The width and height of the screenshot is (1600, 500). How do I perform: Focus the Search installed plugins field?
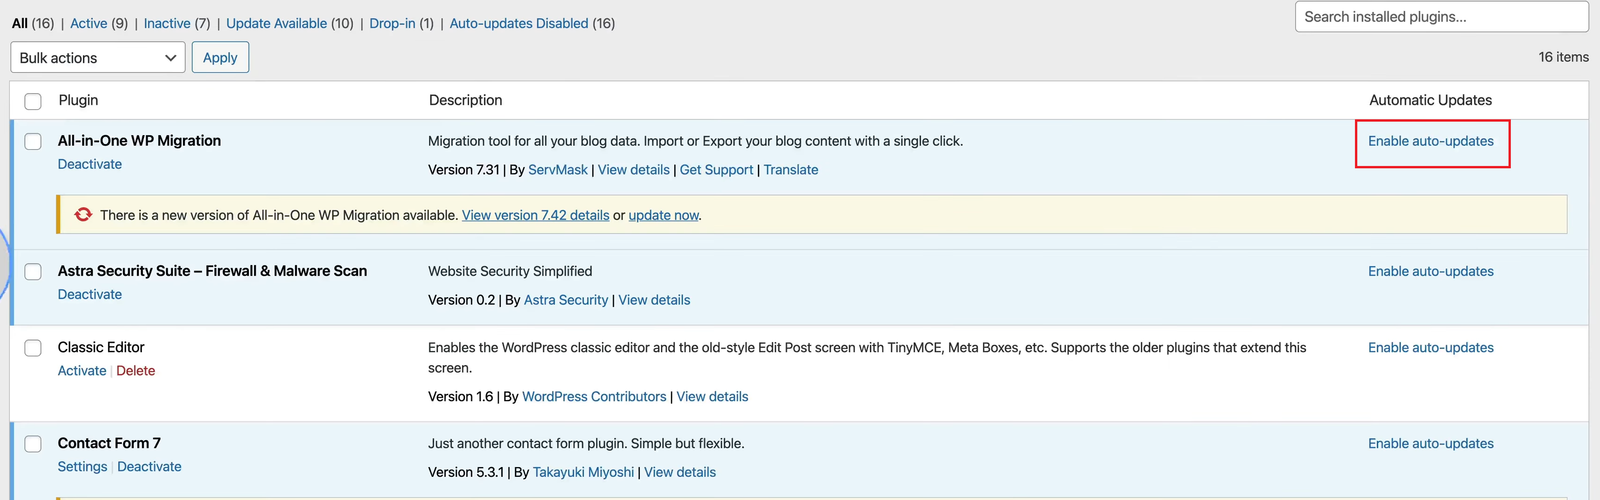[1441, 17]
